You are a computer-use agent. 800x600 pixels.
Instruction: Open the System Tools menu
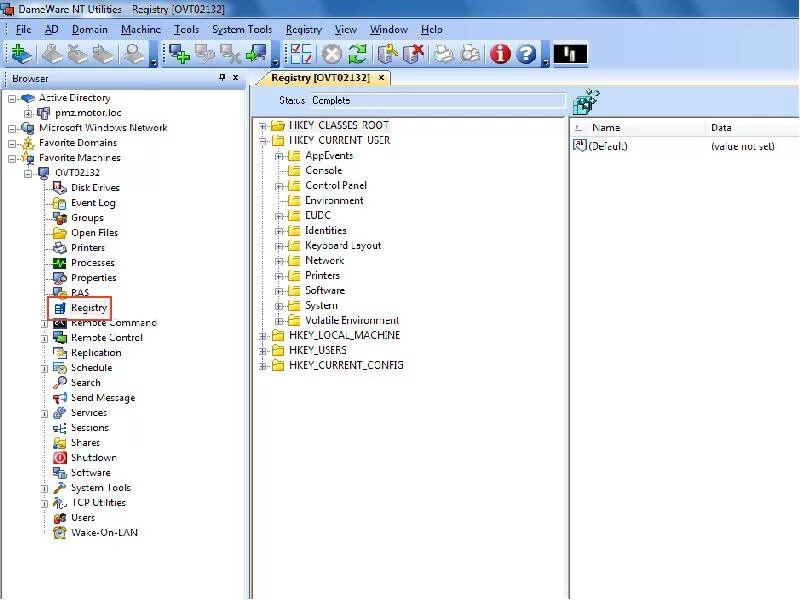(242, 30)
